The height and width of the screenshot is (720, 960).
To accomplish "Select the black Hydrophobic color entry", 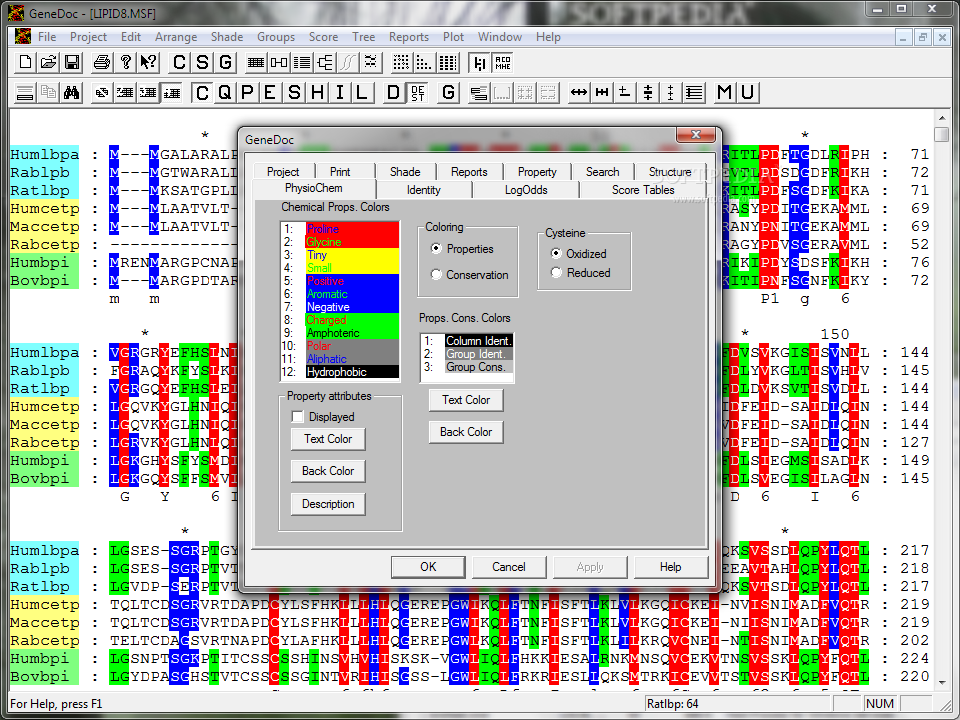I will (x=340, y=372).
